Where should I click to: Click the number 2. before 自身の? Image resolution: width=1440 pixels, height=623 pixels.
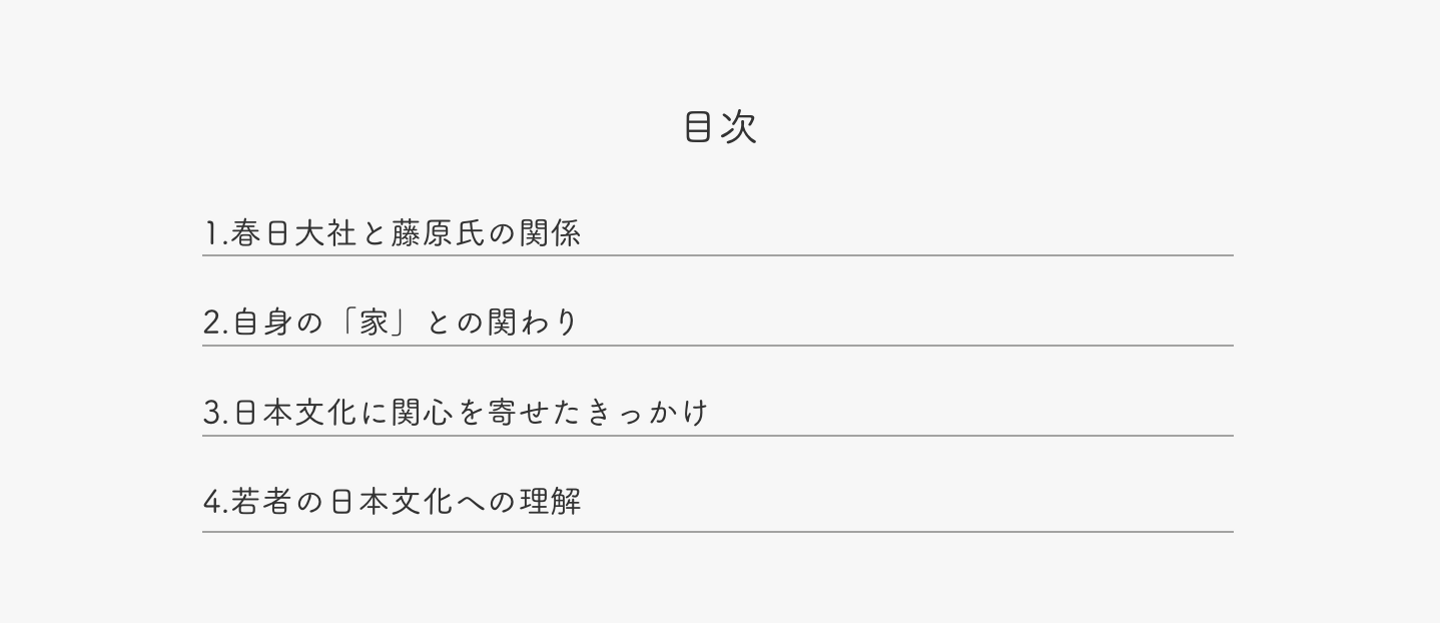215,324
